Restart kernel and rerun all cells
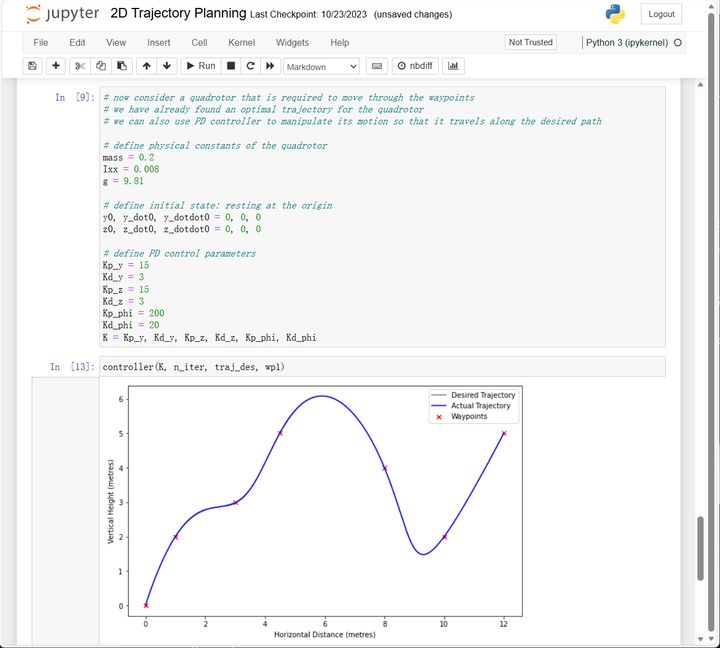Image resolution: width=720 pixels, height=648 pixels. click(x=270, y=66)
